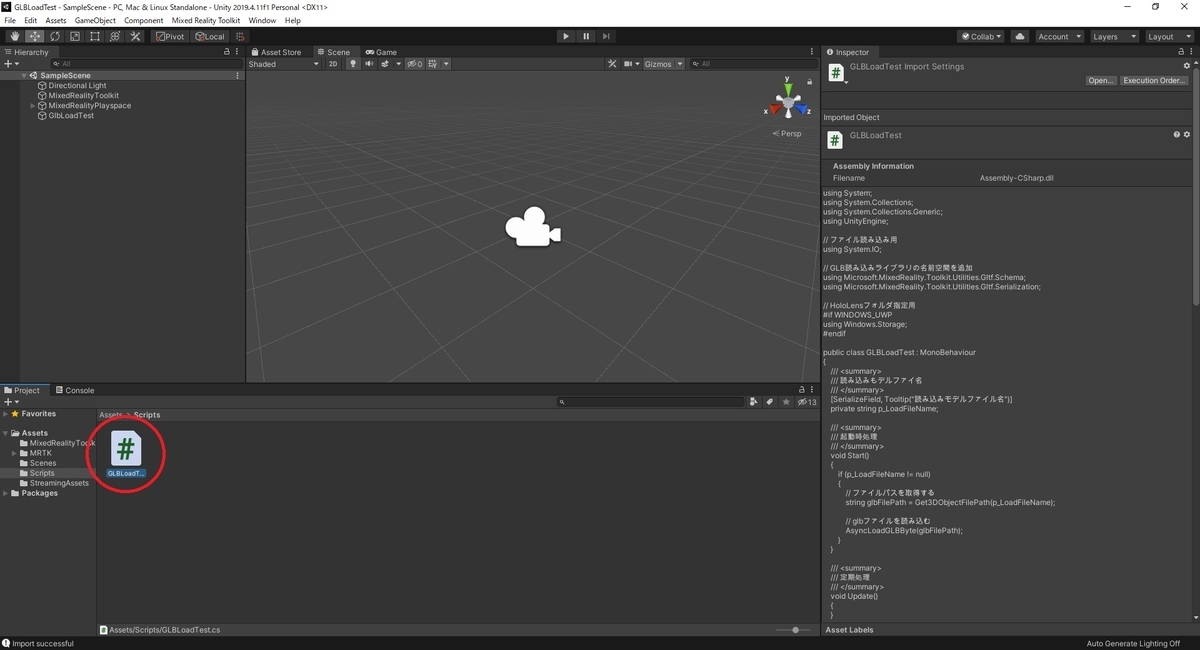Open help for GLBLoadTest script
1200x650 pixels.
[1177, 134]
